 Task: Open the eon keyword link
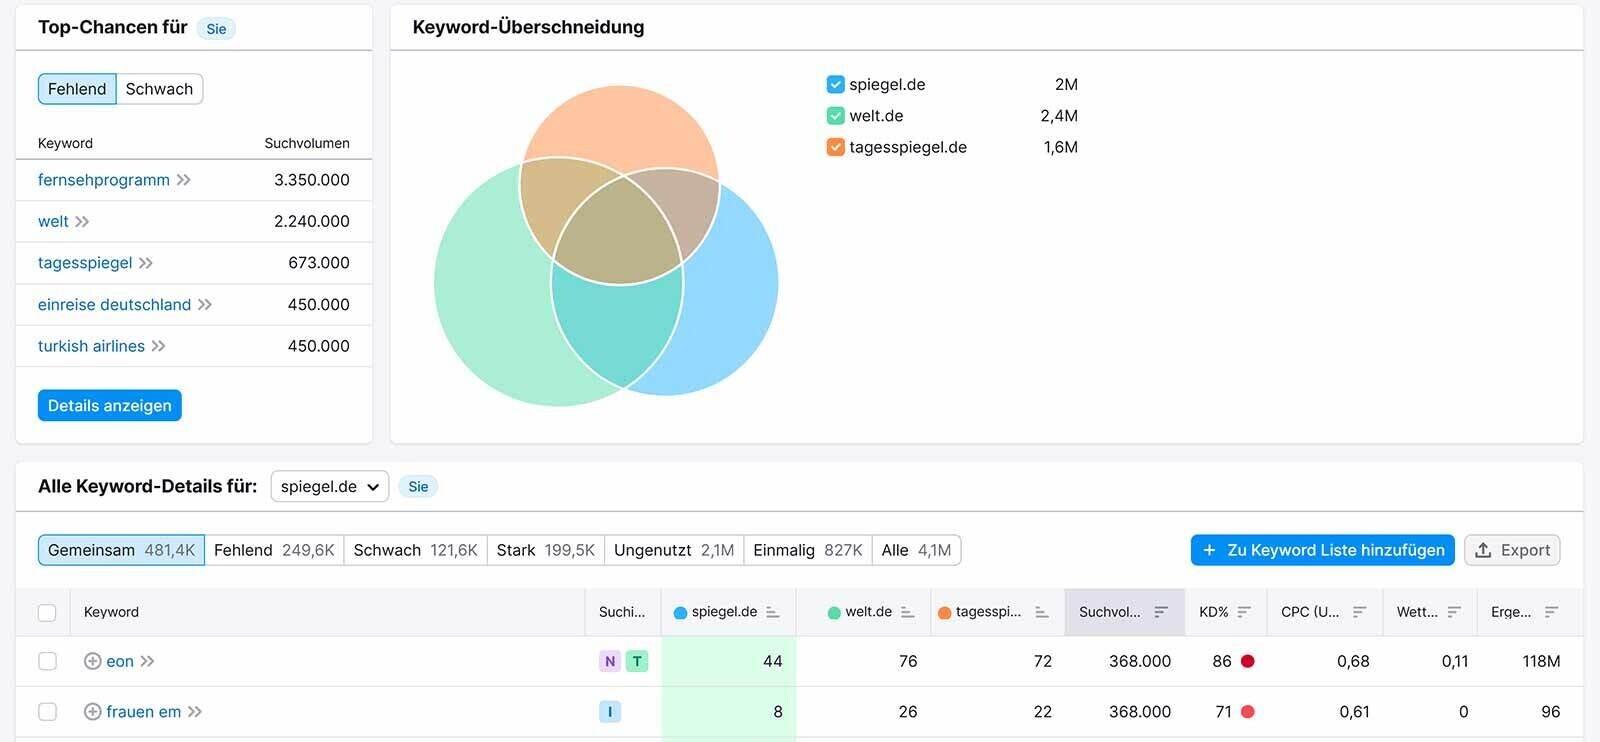120,661
